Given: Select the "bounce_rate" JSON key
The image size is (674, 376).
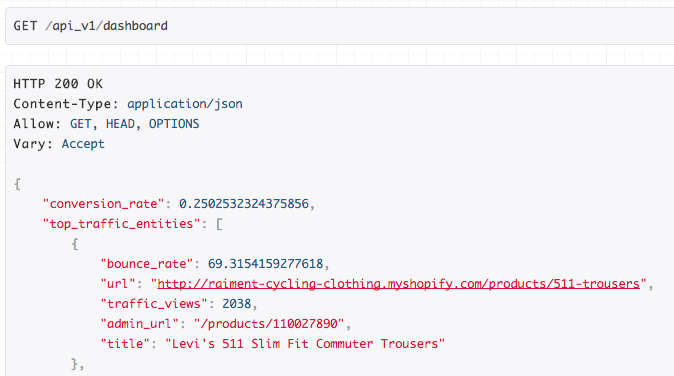Looking at the screenshot, I should point(147,263).
